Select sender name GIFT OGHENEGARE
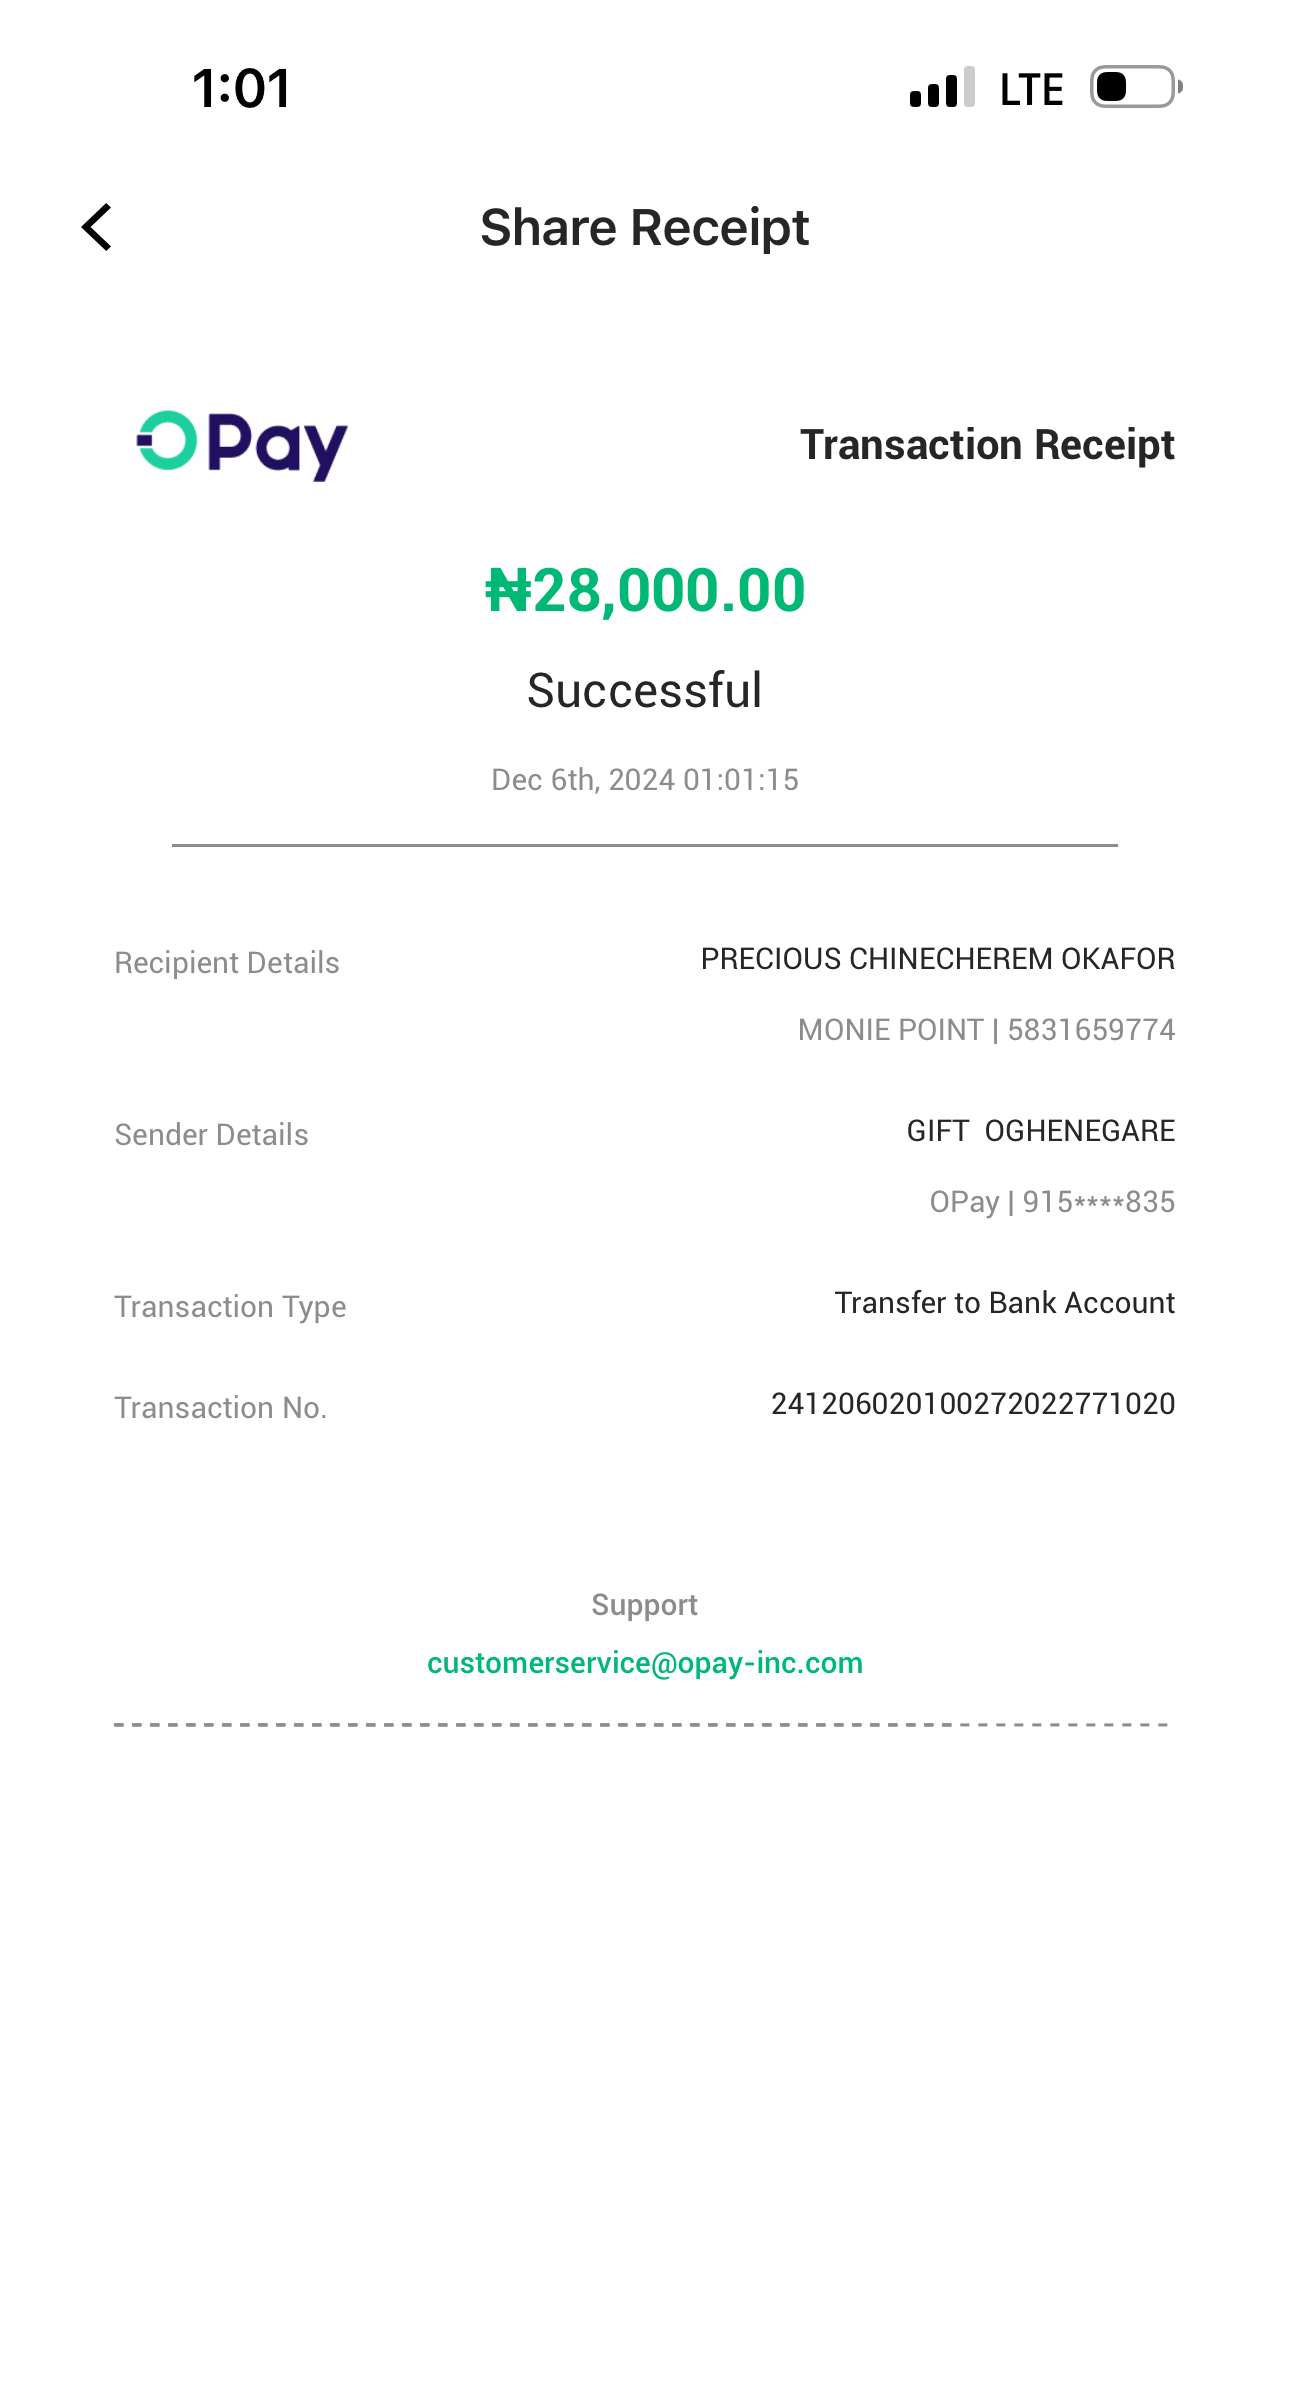This screenshot has height=2381, width=1290. pos(1040,1131)
